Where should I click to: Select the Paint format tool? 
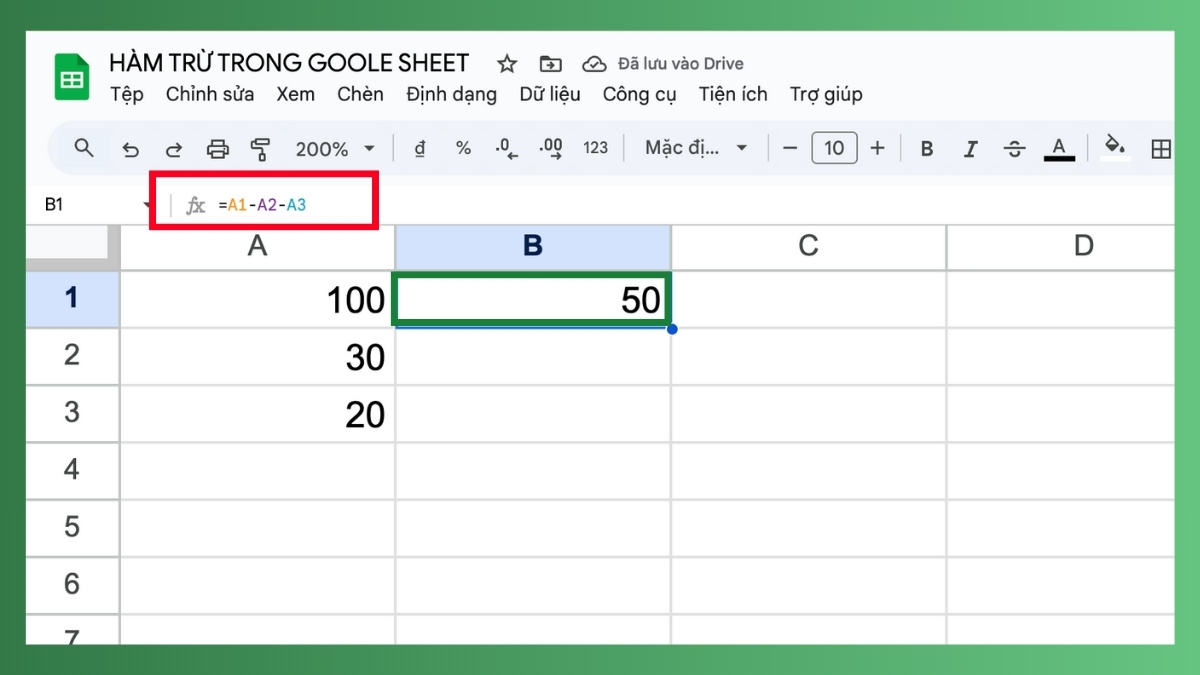coord(260,148)
